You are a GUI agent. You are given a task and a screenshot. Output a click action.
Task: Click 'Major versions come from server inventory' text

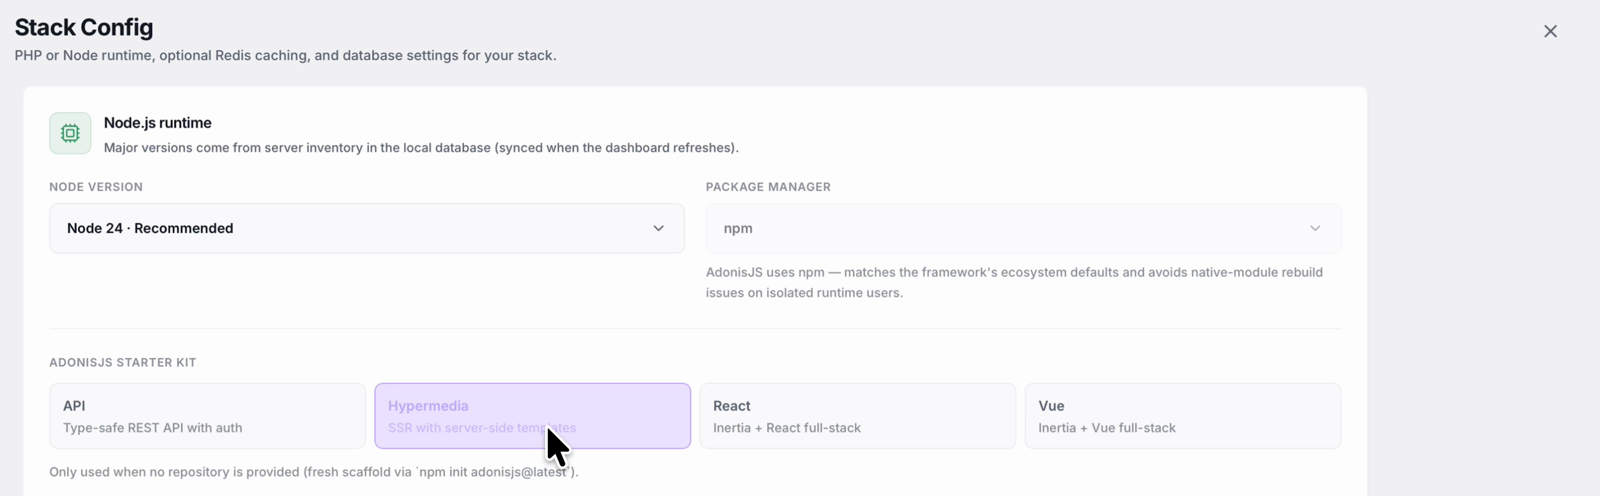point(421,148)
